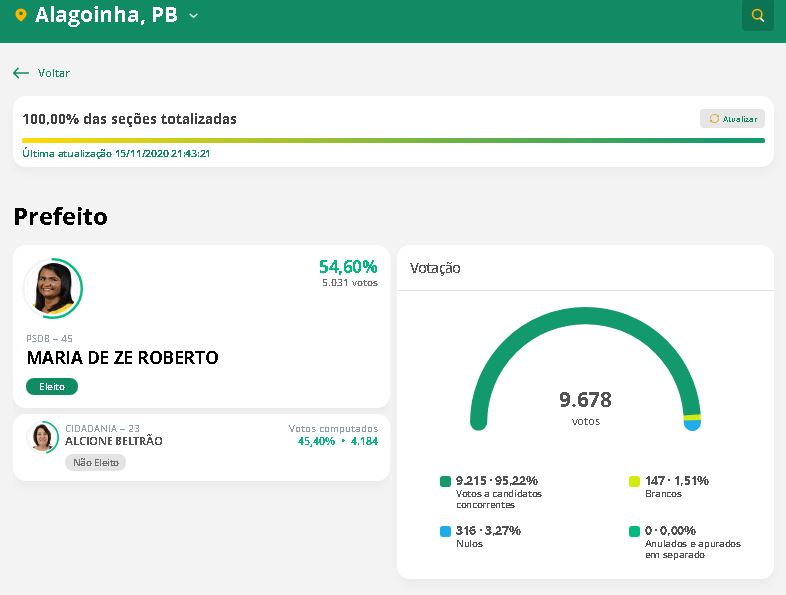Click the sections totalized progress bar

[393, 140]
